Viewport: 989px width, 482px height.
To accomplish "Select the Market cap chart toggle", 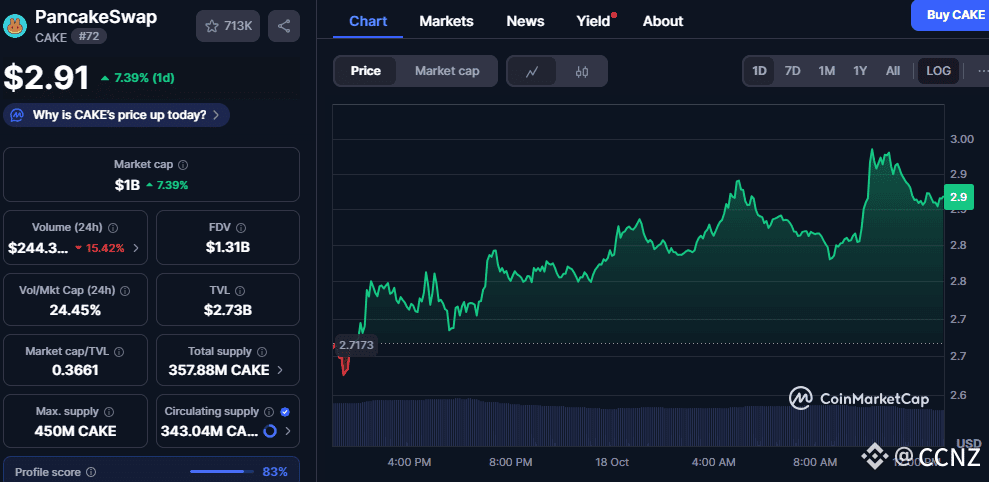I will coord(447,71).
